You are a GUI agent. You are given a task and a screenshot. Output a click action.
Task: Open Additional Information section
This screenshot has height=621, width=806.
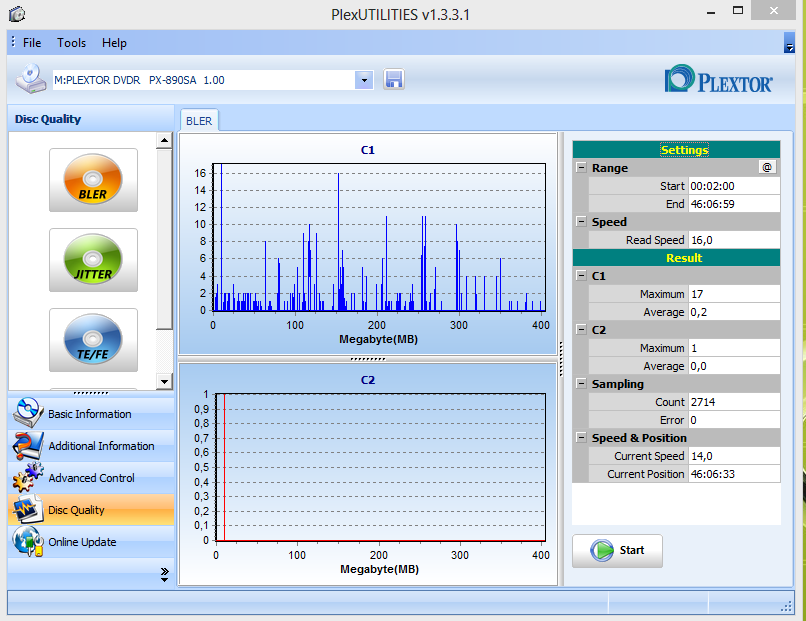(91, 446)
